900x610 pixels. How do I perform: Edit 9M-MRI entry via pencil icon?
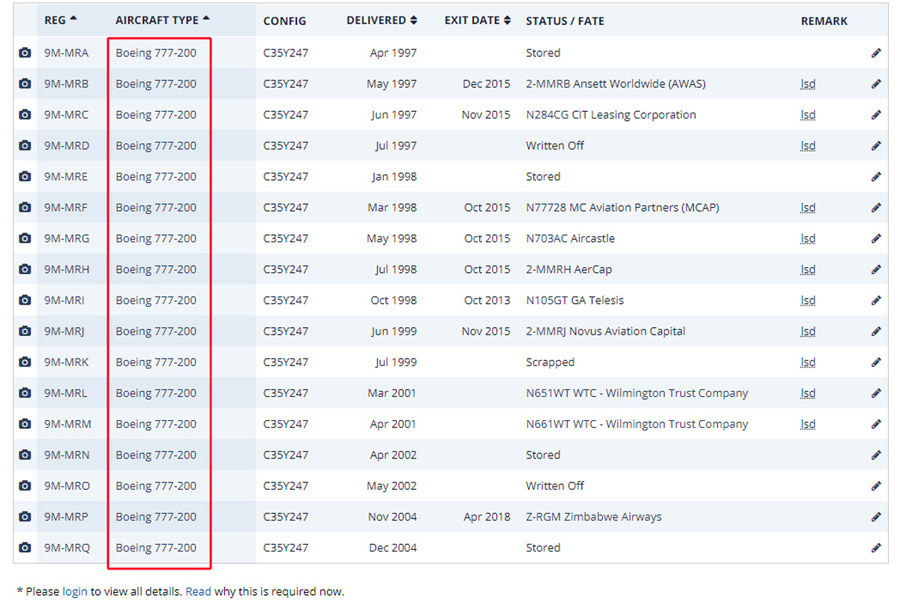pos(876,301)
